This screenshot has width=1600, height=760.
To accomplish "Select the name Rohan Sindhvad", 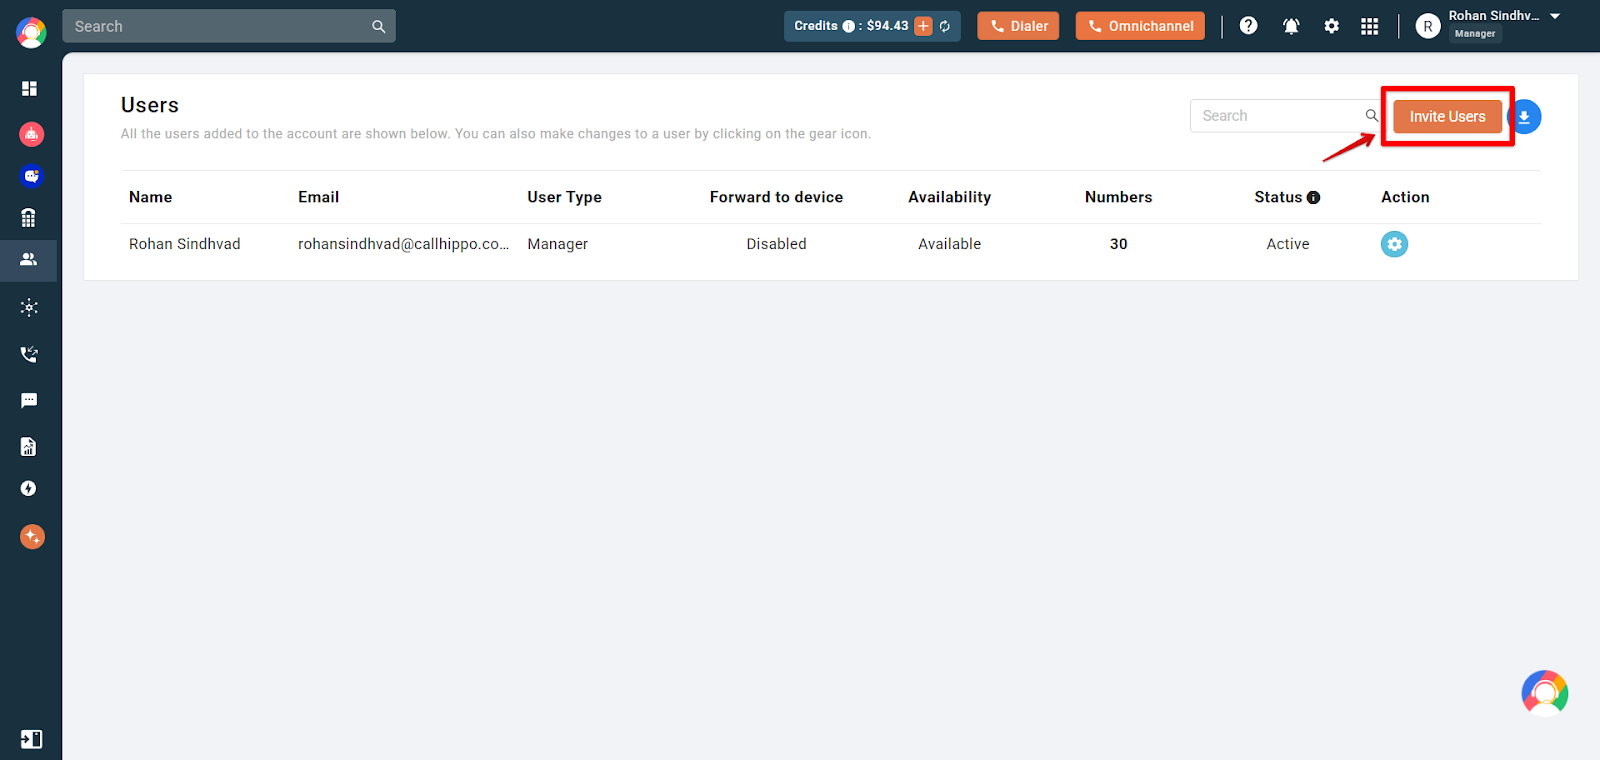I will 184,244.
